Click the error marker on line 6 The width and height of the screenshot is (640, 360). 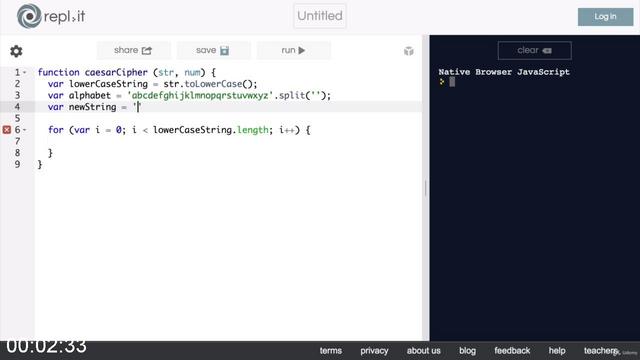7,130
